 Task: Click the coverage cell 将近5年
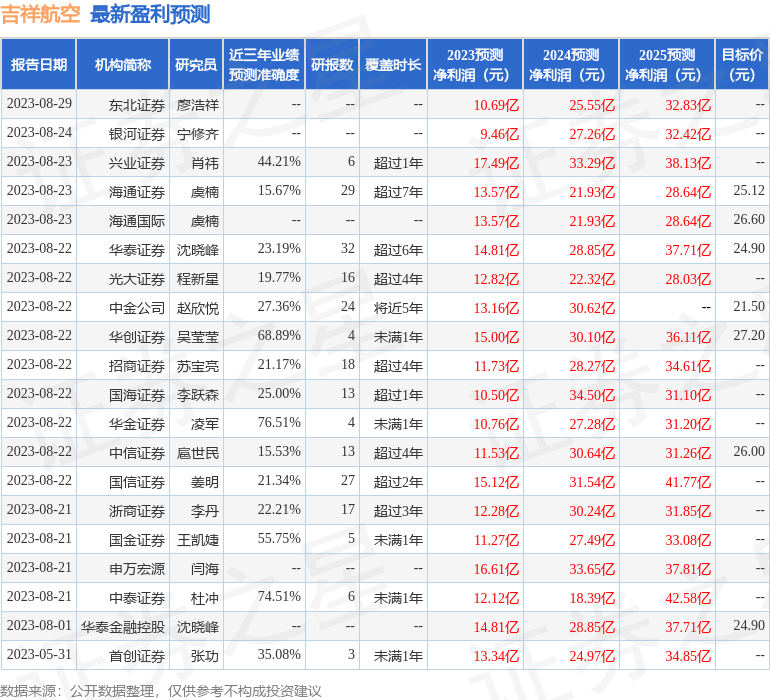coord(398,308)
